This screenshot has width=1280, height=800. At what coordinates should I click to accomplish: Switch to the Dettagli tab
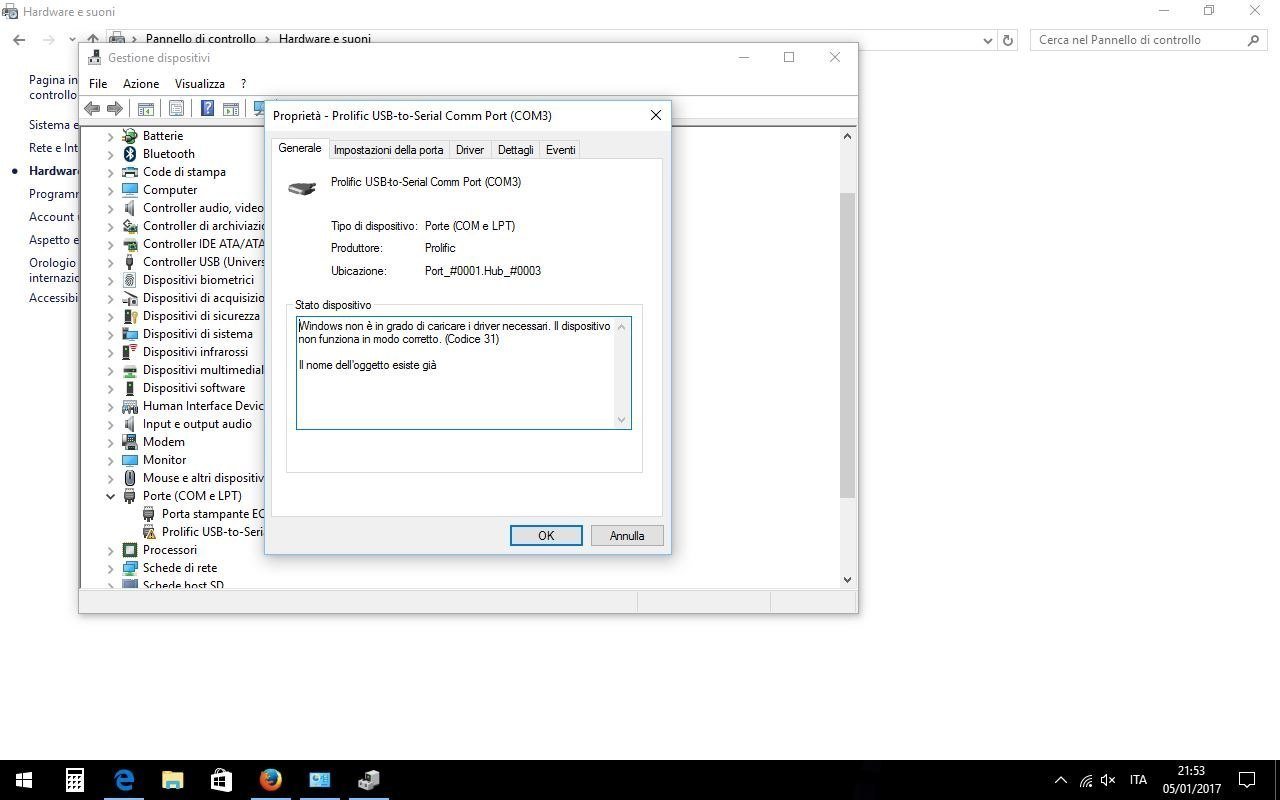515,150
